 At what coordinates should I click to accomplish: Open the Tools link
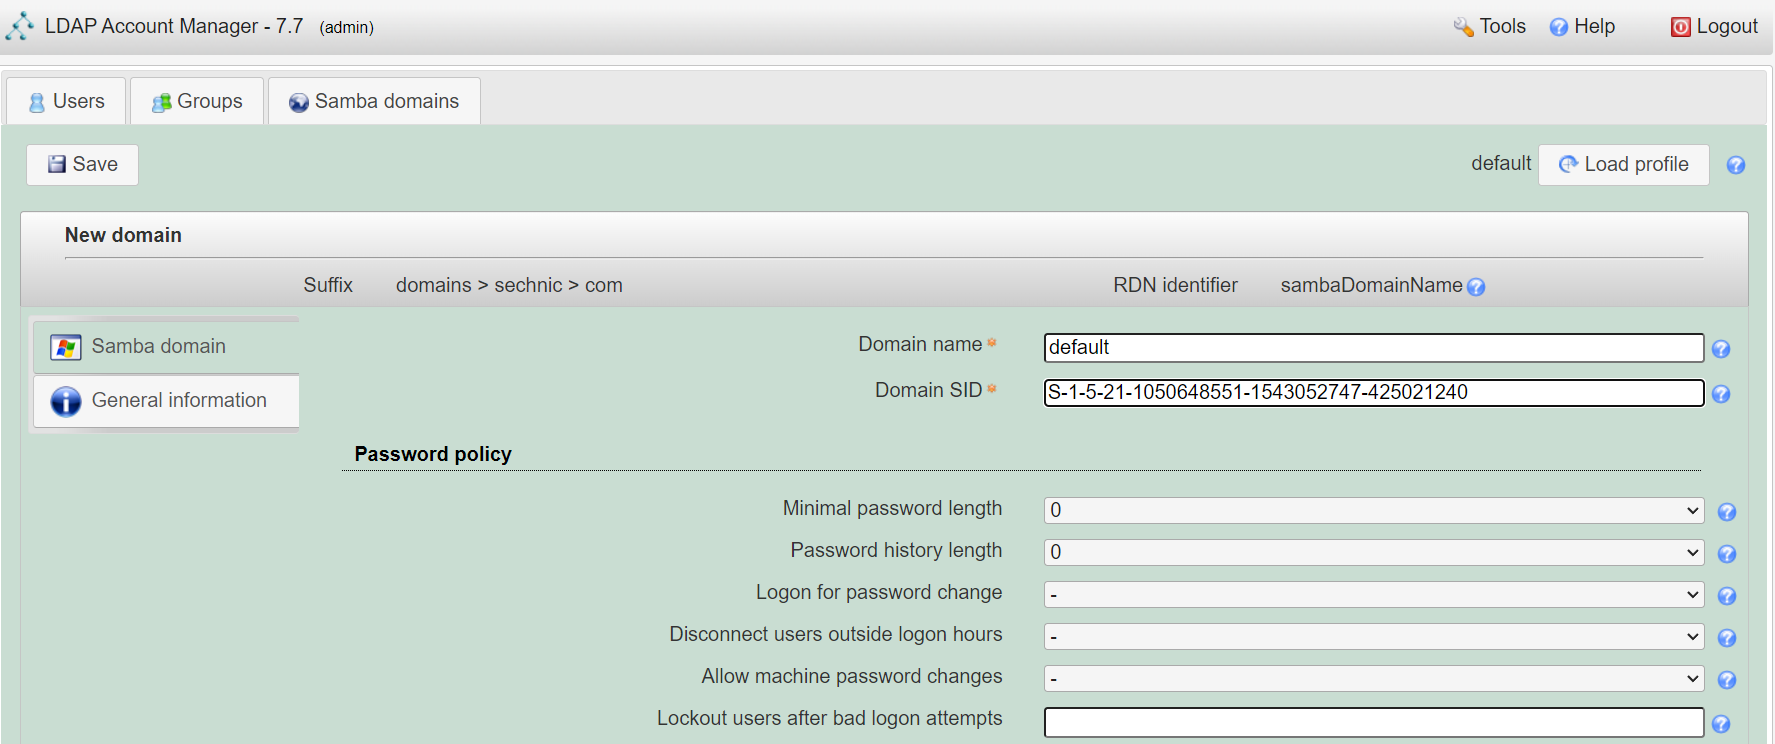[x=1490, y=27]
